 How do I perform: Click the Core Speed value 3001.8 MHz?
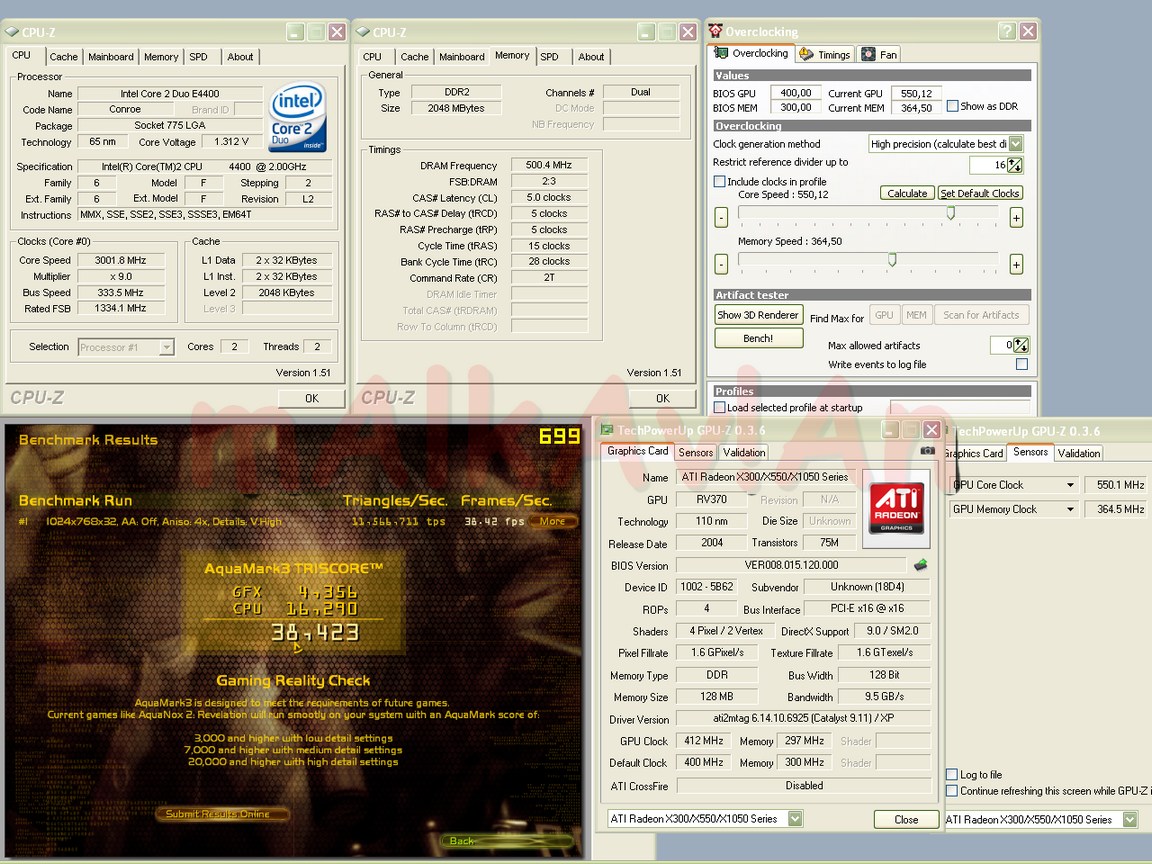[120, 260]
